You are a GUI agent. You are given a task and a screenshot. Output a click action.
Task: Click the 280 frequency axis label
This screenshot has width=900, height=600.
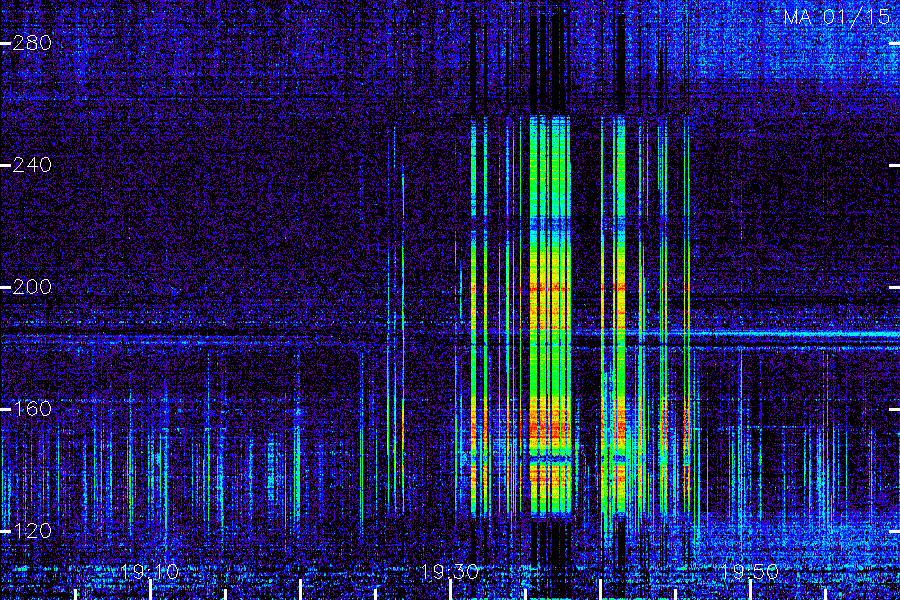(32, 42)
